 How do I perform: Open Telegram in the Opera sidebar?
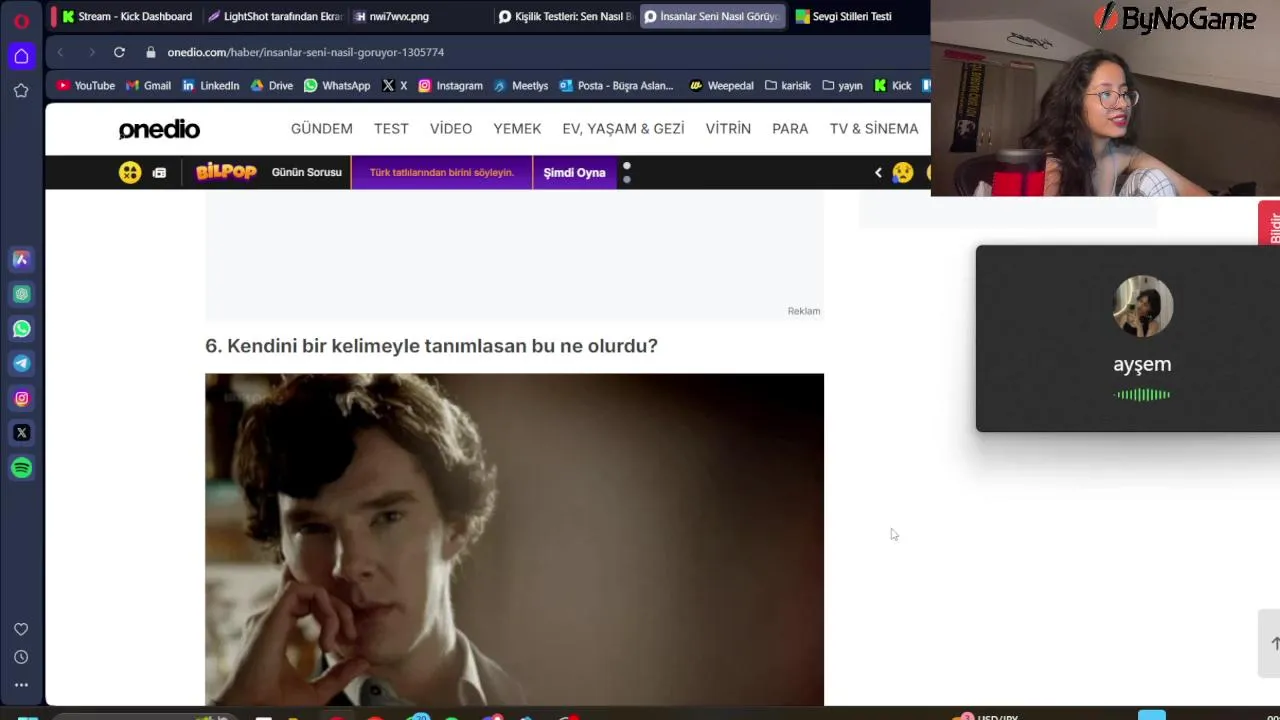coord(21,363)
